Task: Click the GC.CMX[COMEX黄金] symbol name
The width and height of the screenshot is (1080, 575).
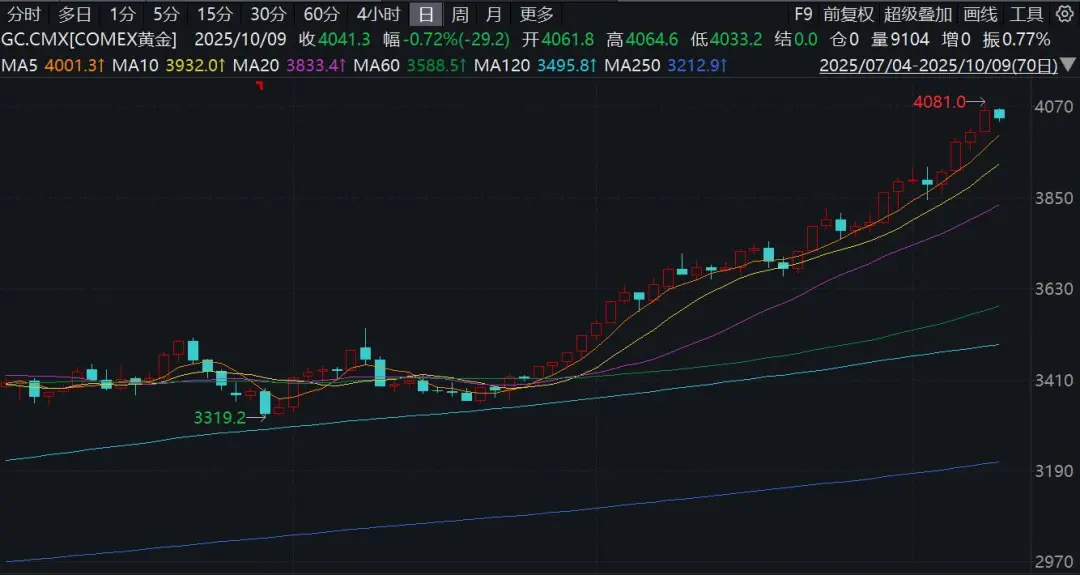Action: coord(90,40)
